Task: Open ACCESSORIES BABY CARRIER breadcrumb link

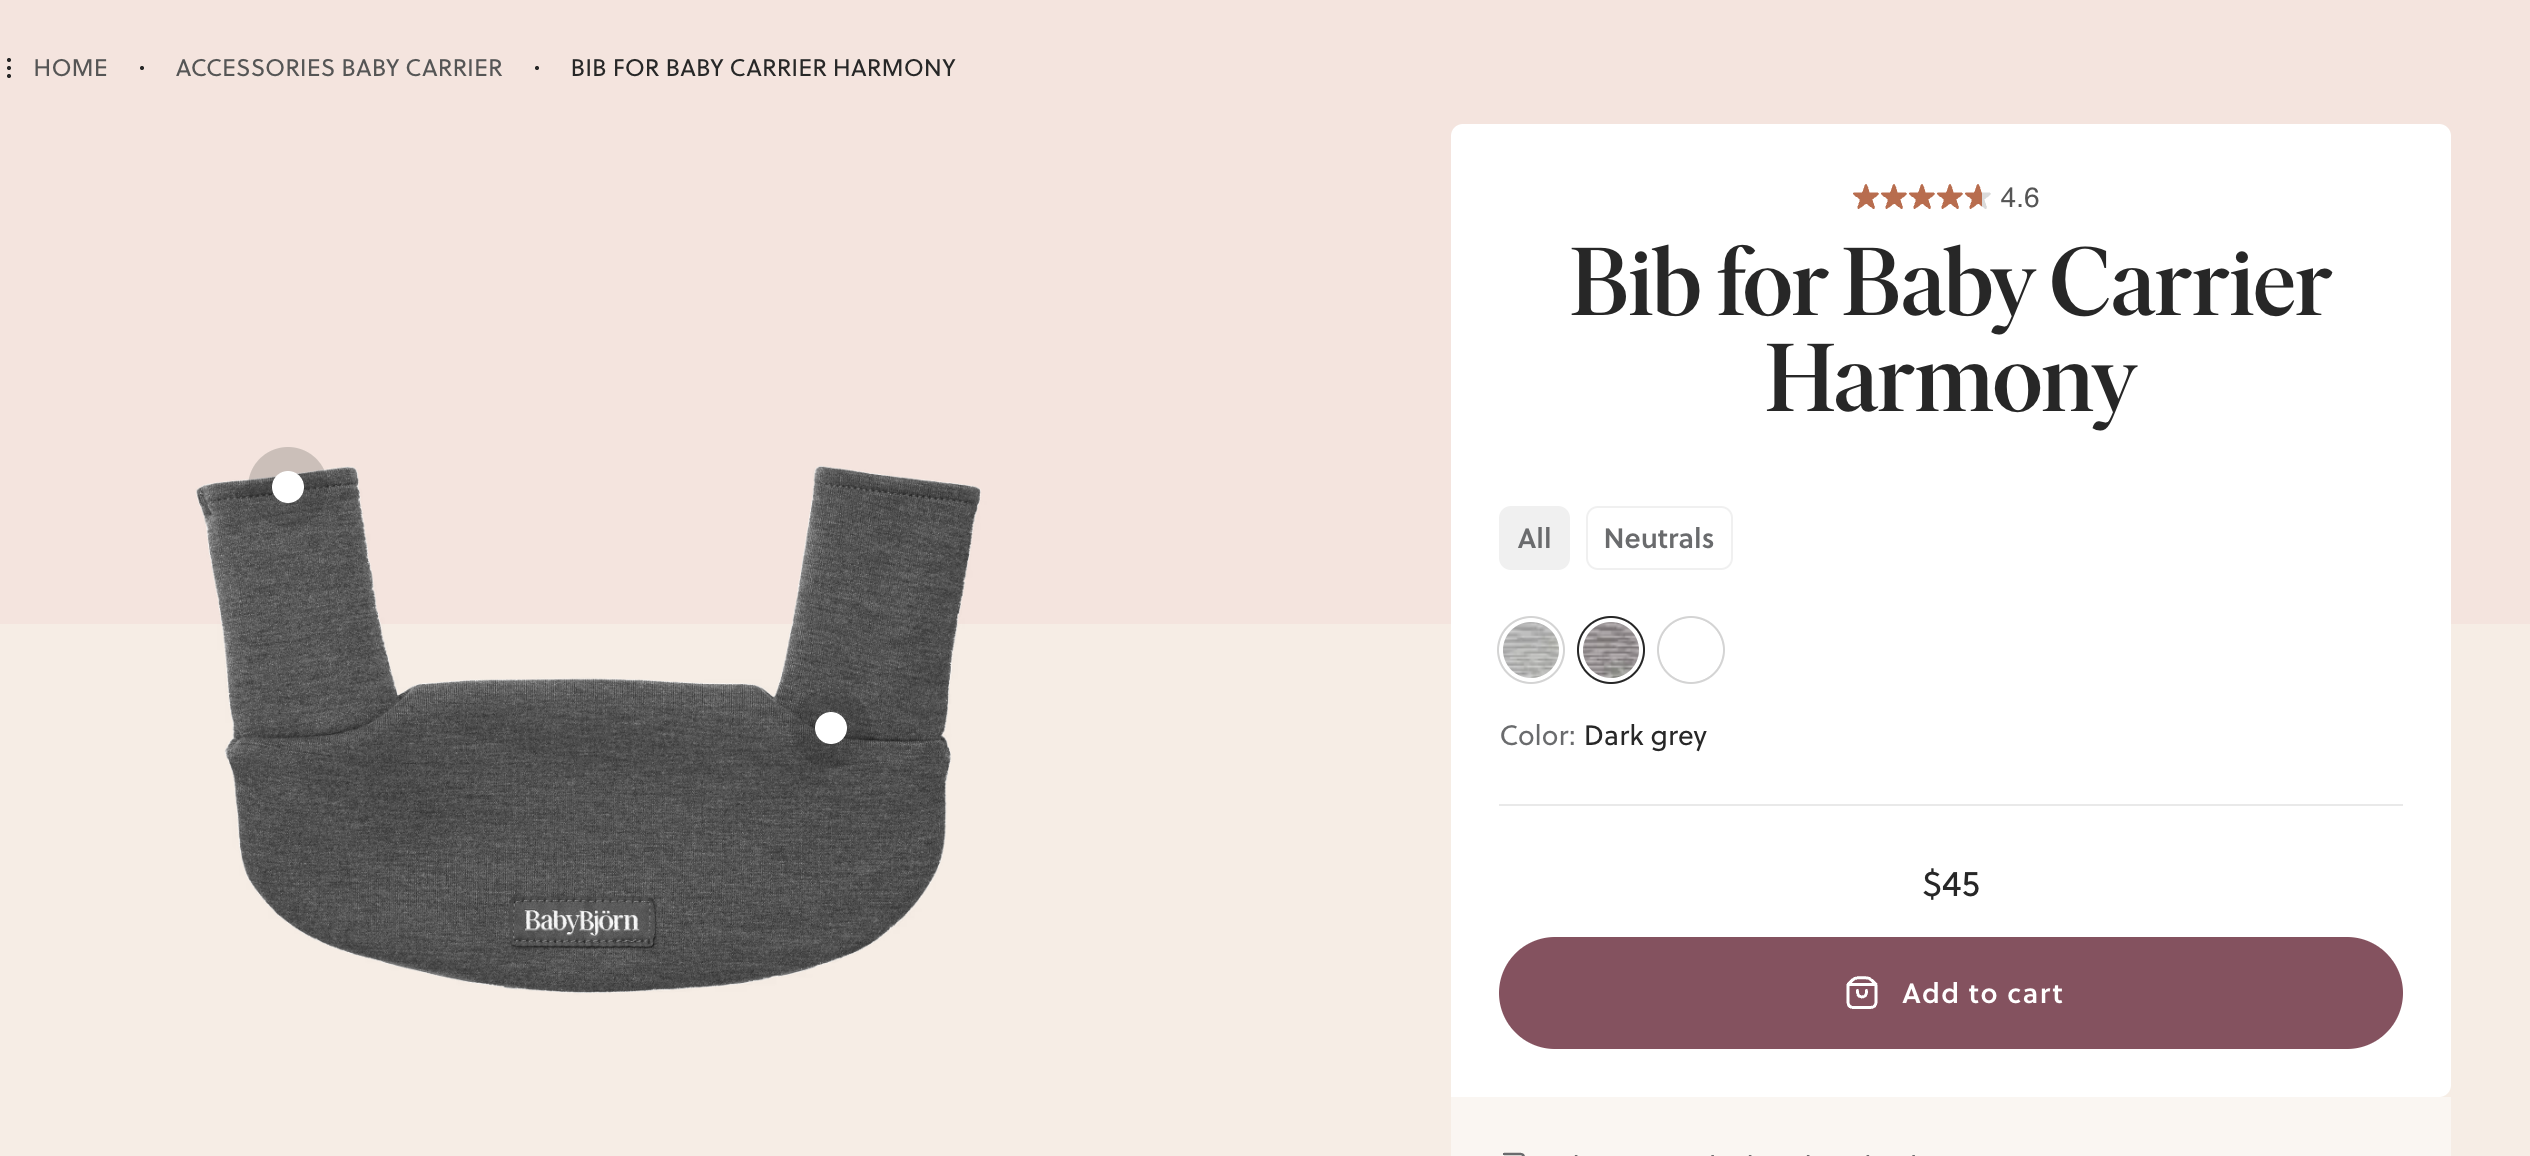Action: (x=339, y=68)
